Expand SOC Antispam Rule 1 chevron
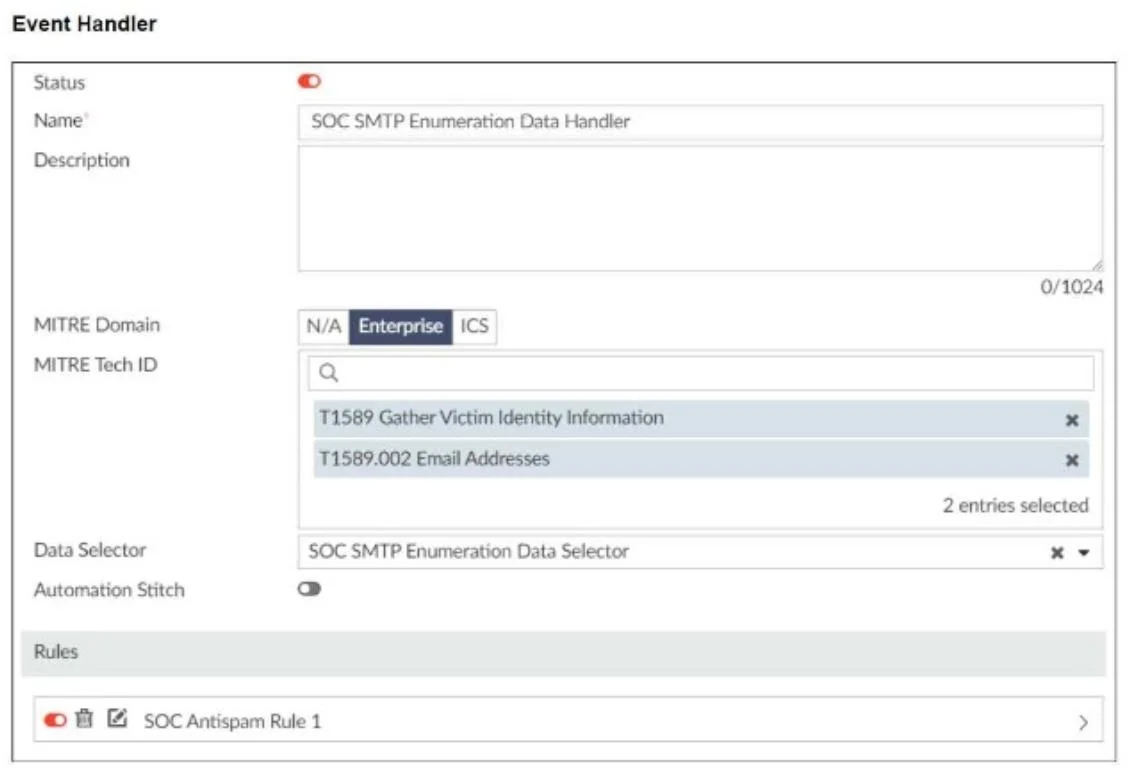Viewport: 1131px width, 772px height. (1083, 722)
